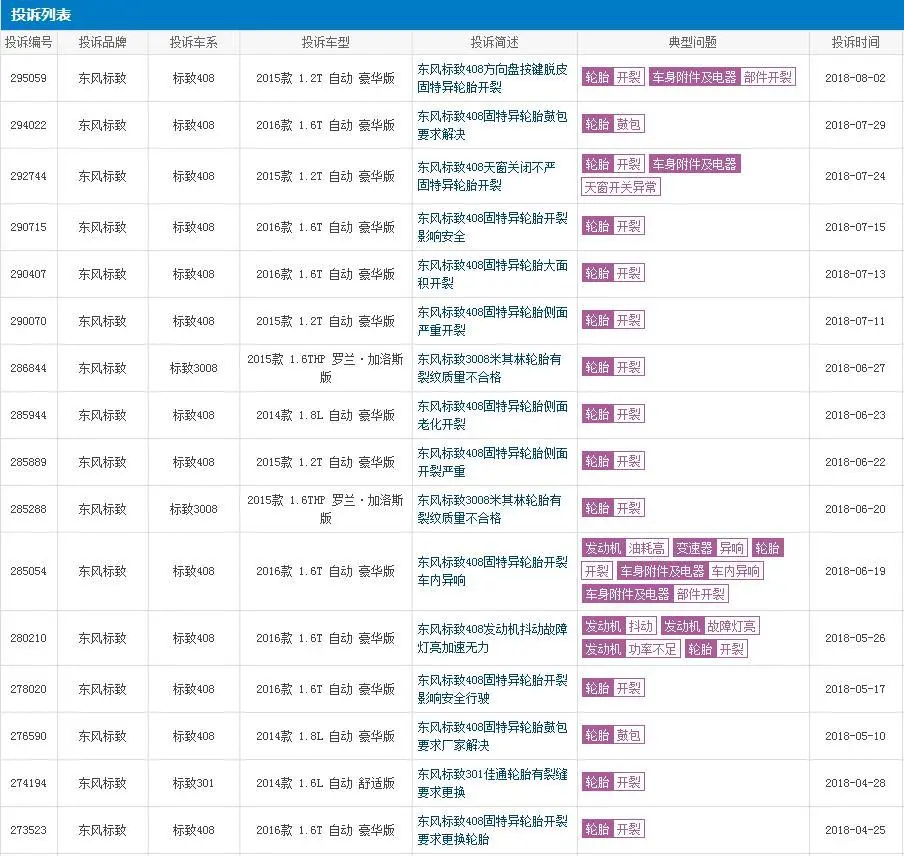This screenshot has height=856, width=904.
Task: Click complaint number 292744
Action: pyautogui.click(x=28, y=176)
